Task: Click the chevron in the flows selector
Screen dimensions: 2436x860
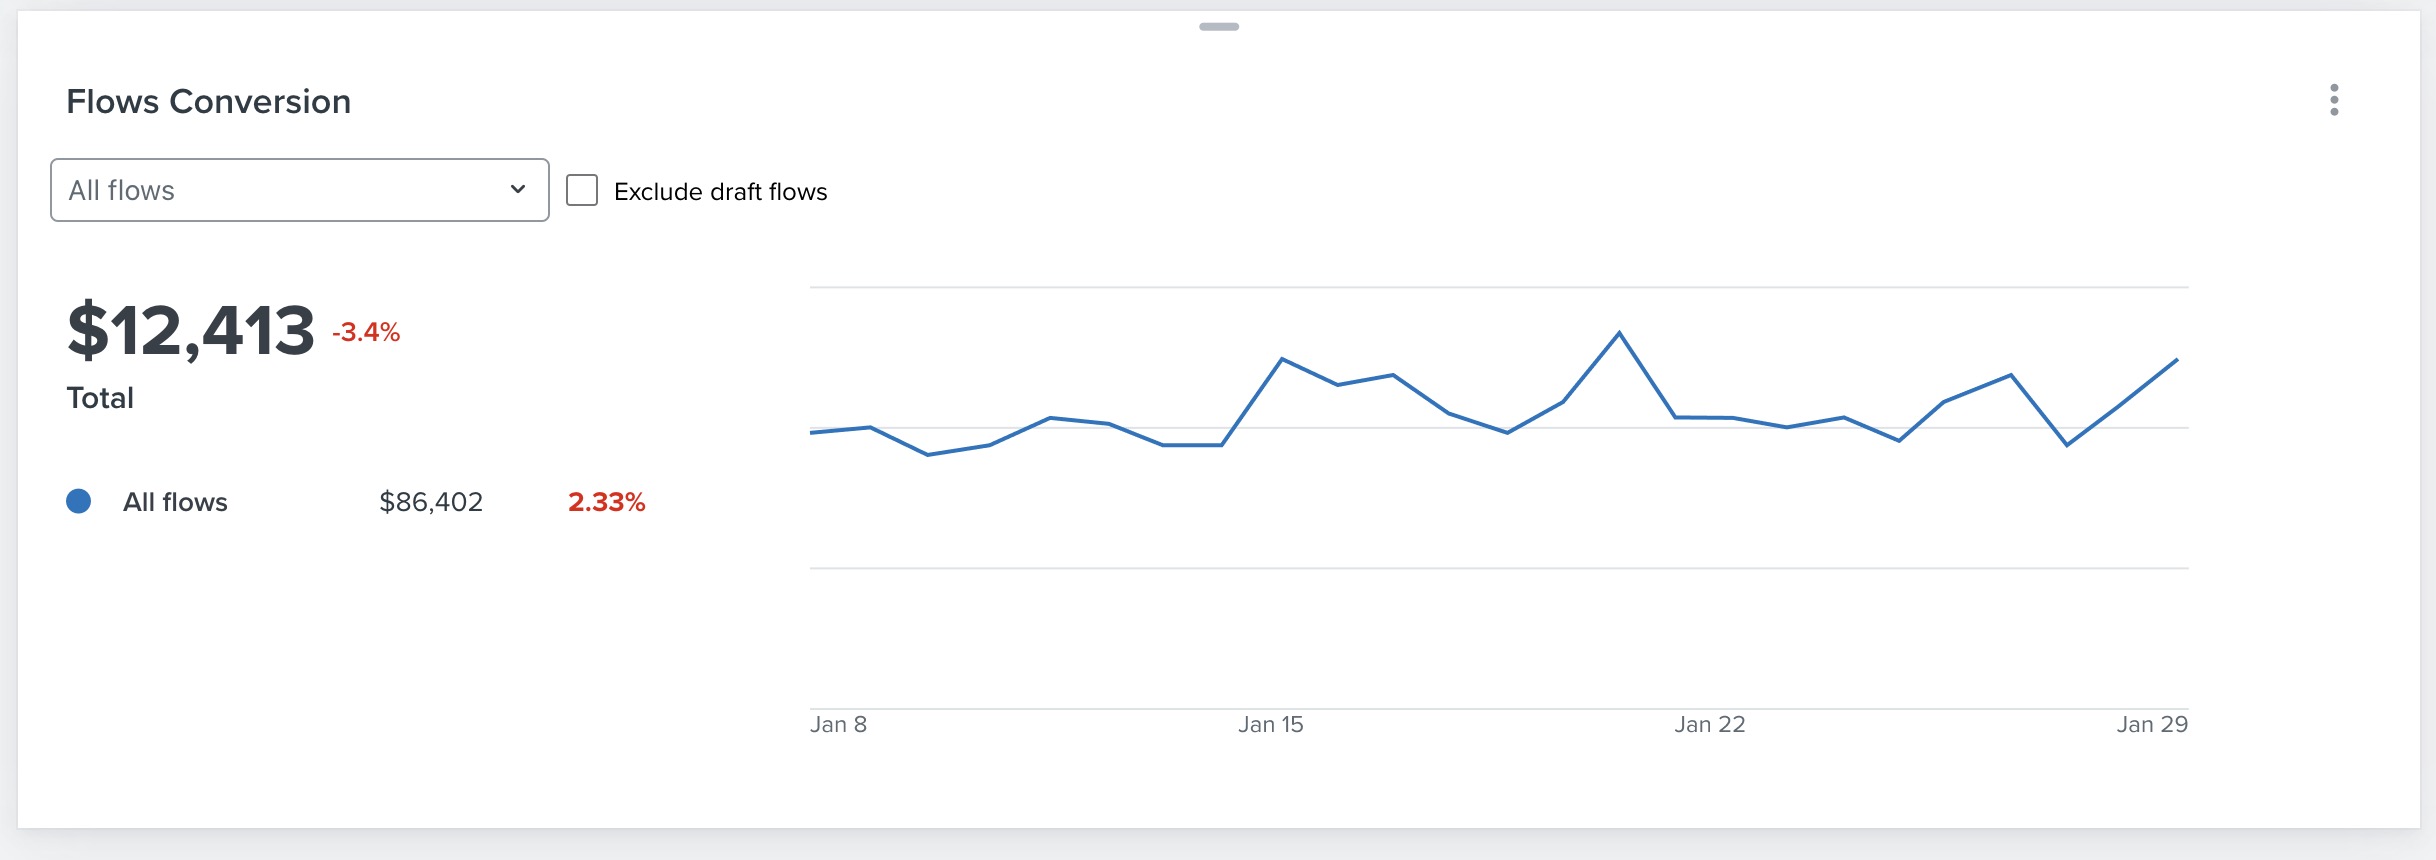Action: click(x=516, y=189)
